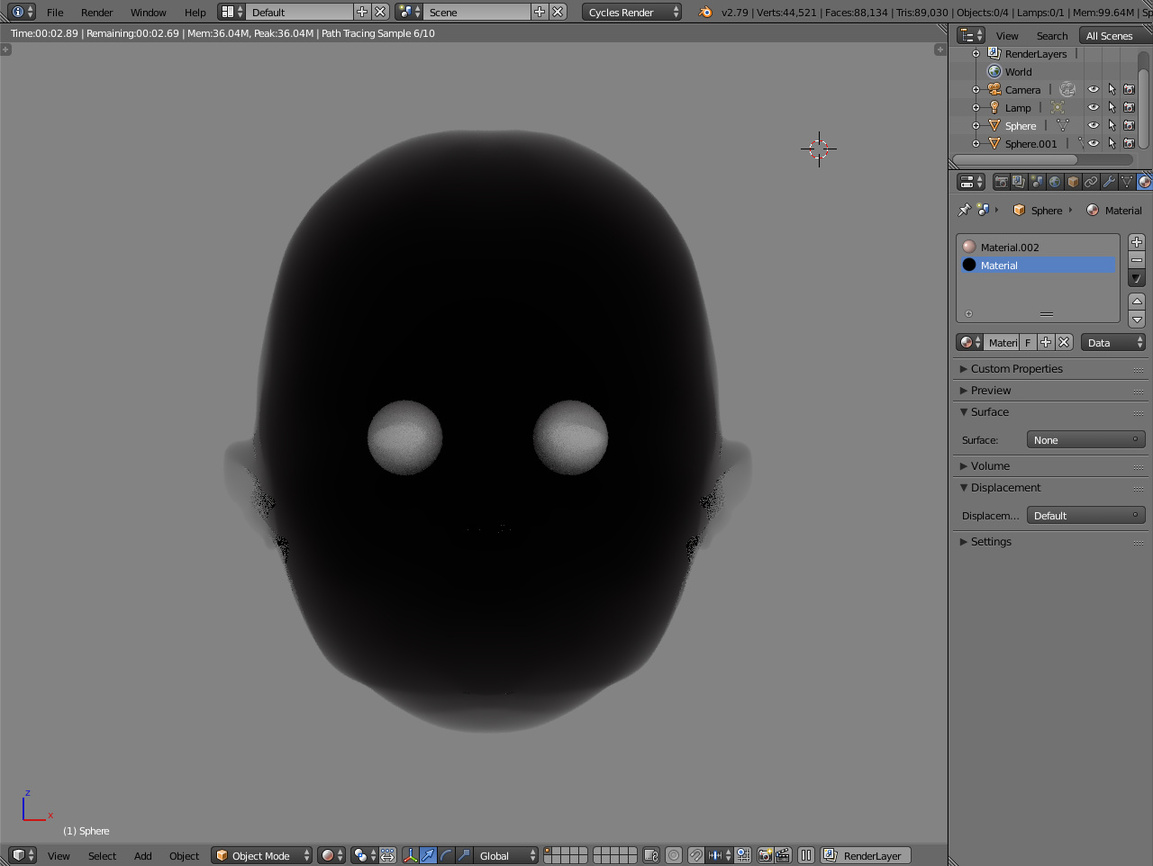The image size is (1153, 866).
Task: Click the pin icon in properties breadcrumb
Action: (964, 210)
